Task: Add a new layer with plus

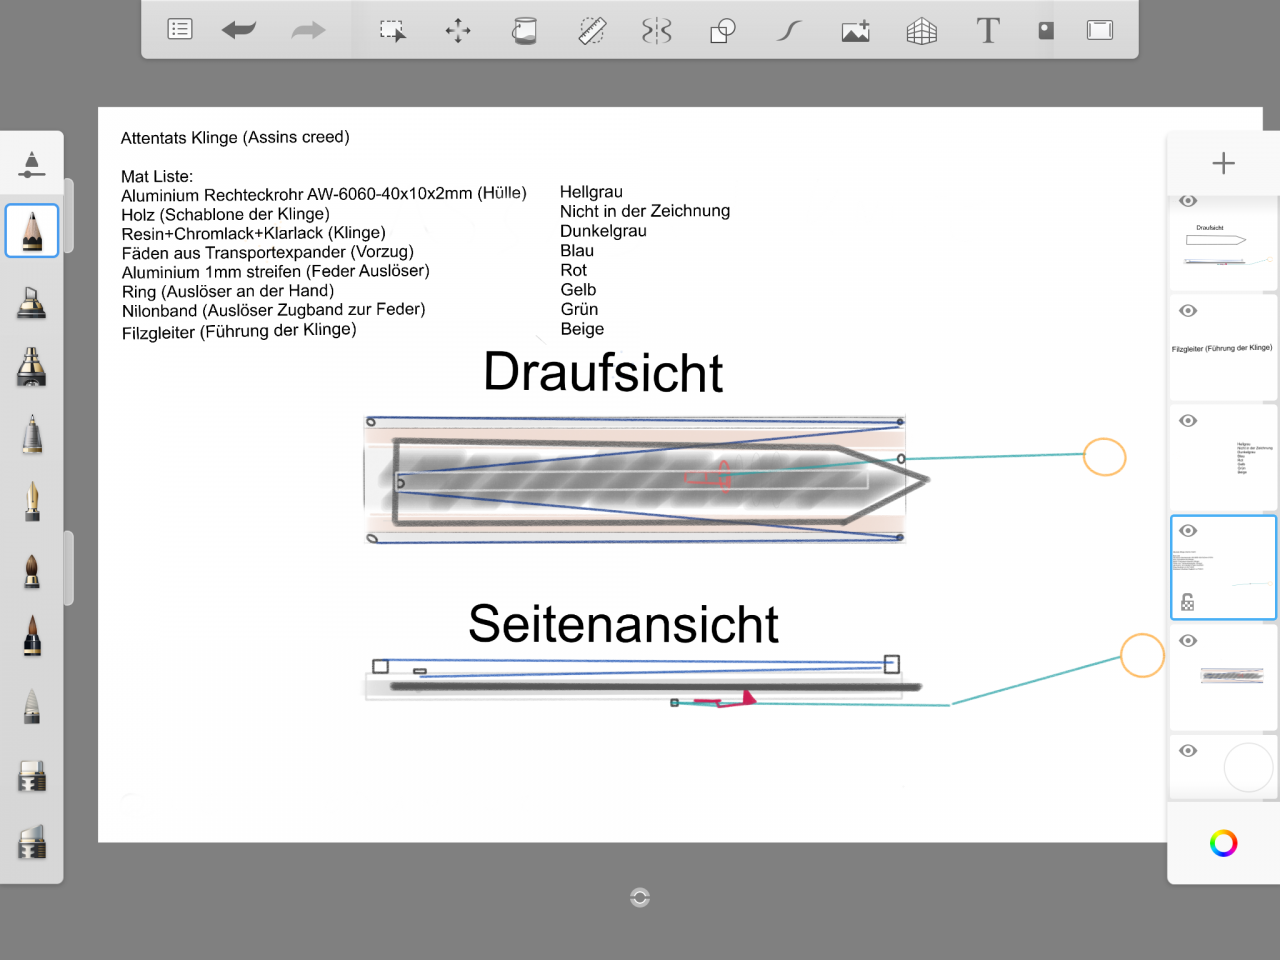Action: [x=1223, y=163]
